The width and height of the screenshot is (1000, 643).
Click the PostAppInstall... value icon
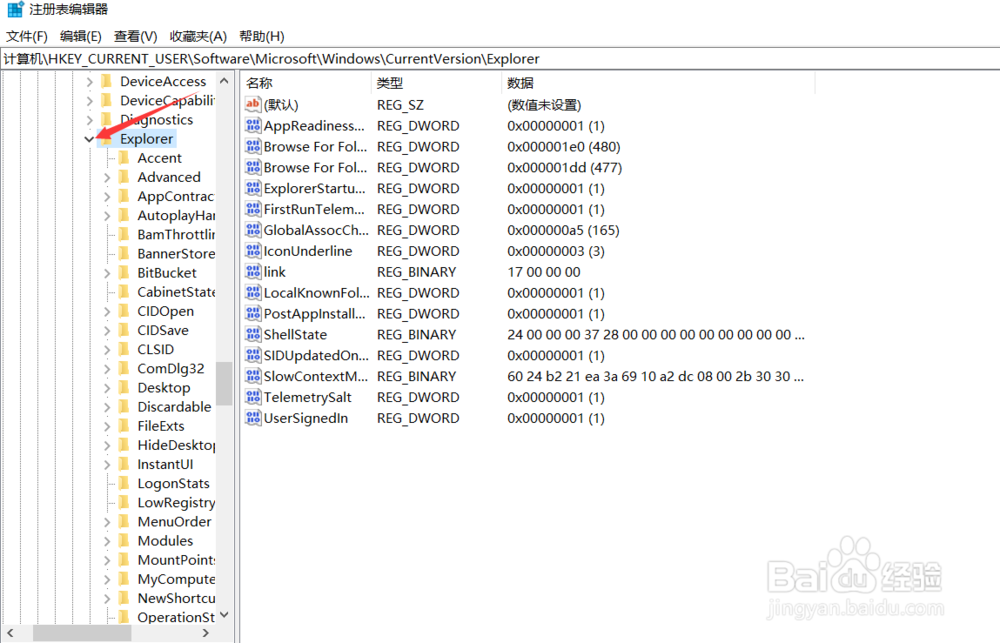tap(253, 314)
